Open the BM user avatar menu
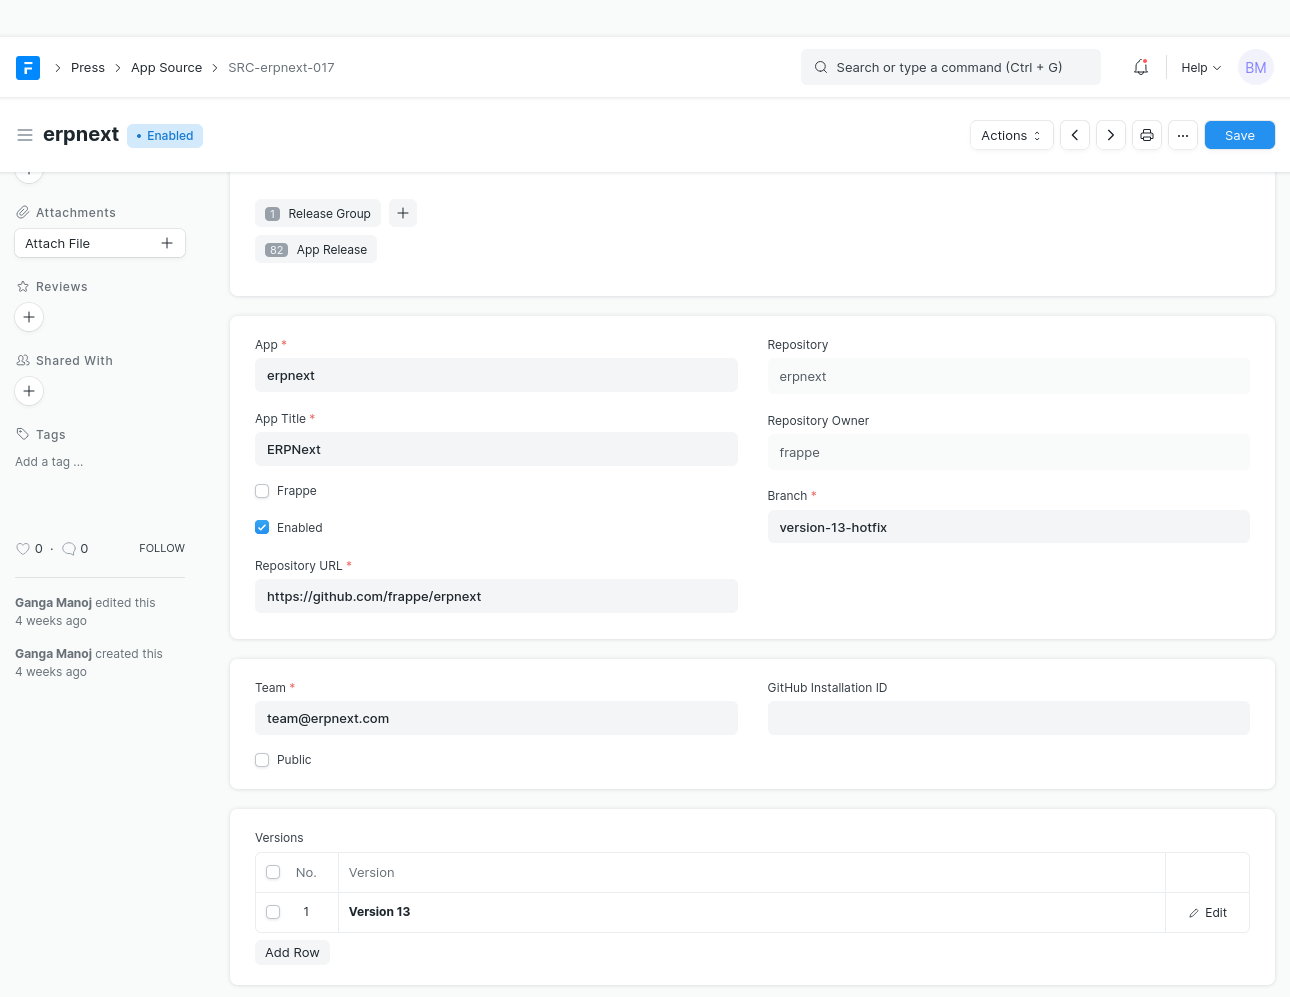Screen dimensions: 1290x997 coord(1255,68)
